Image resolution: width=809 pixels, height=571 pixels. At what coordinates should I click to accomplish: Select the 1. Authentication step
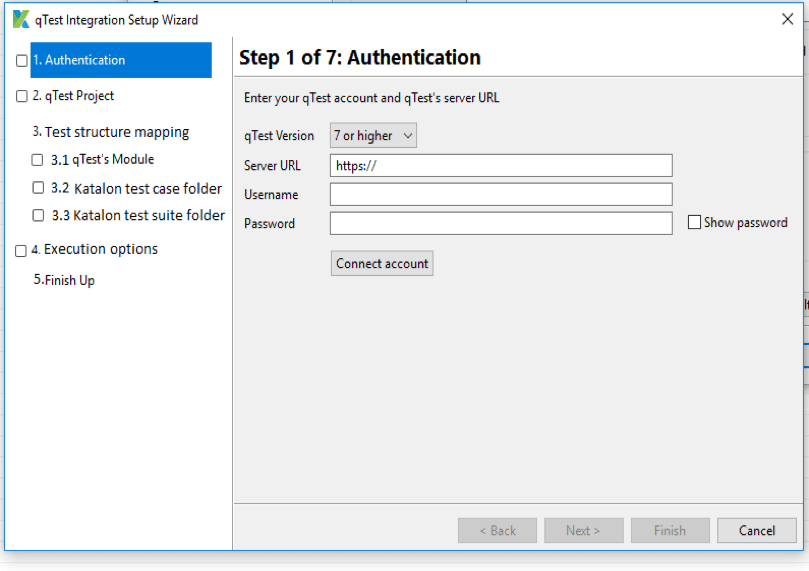pyautogui.click(x=121, y=60)
